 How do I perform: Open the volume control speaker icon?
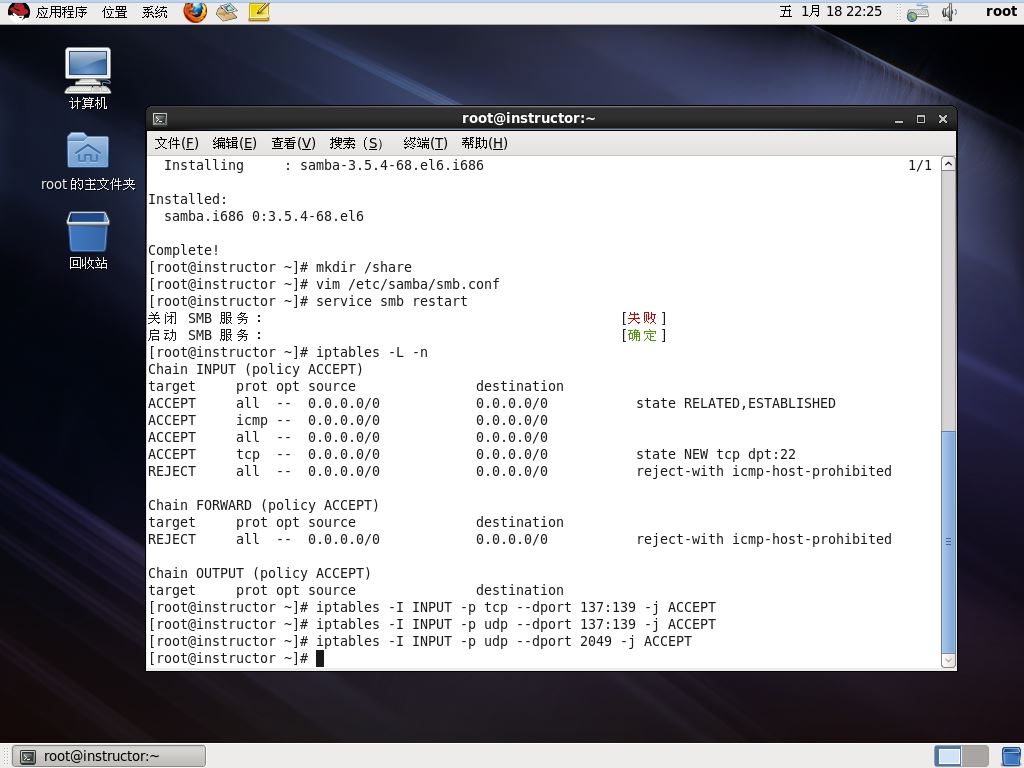(x=949, y=12)
